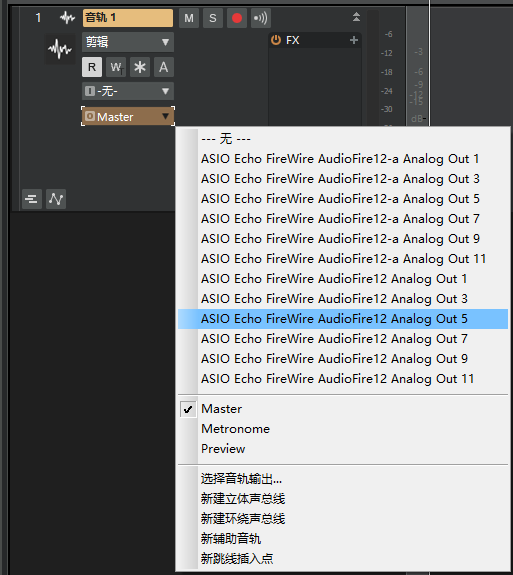This screenshot has width=513, height=575.
Task: Choose Metronome from the output menu
Action: point(235,429)
